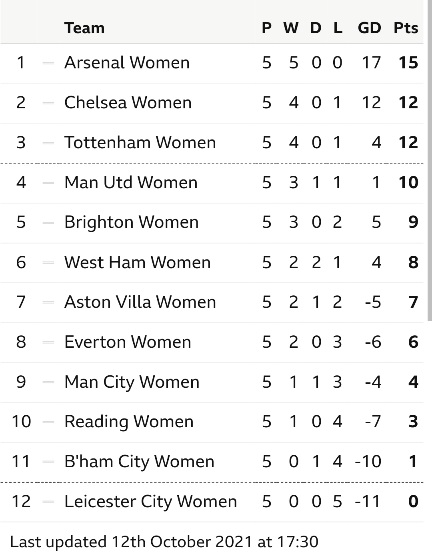Open the Chelsea Women team link
The image size is (432, 554).
128,102
